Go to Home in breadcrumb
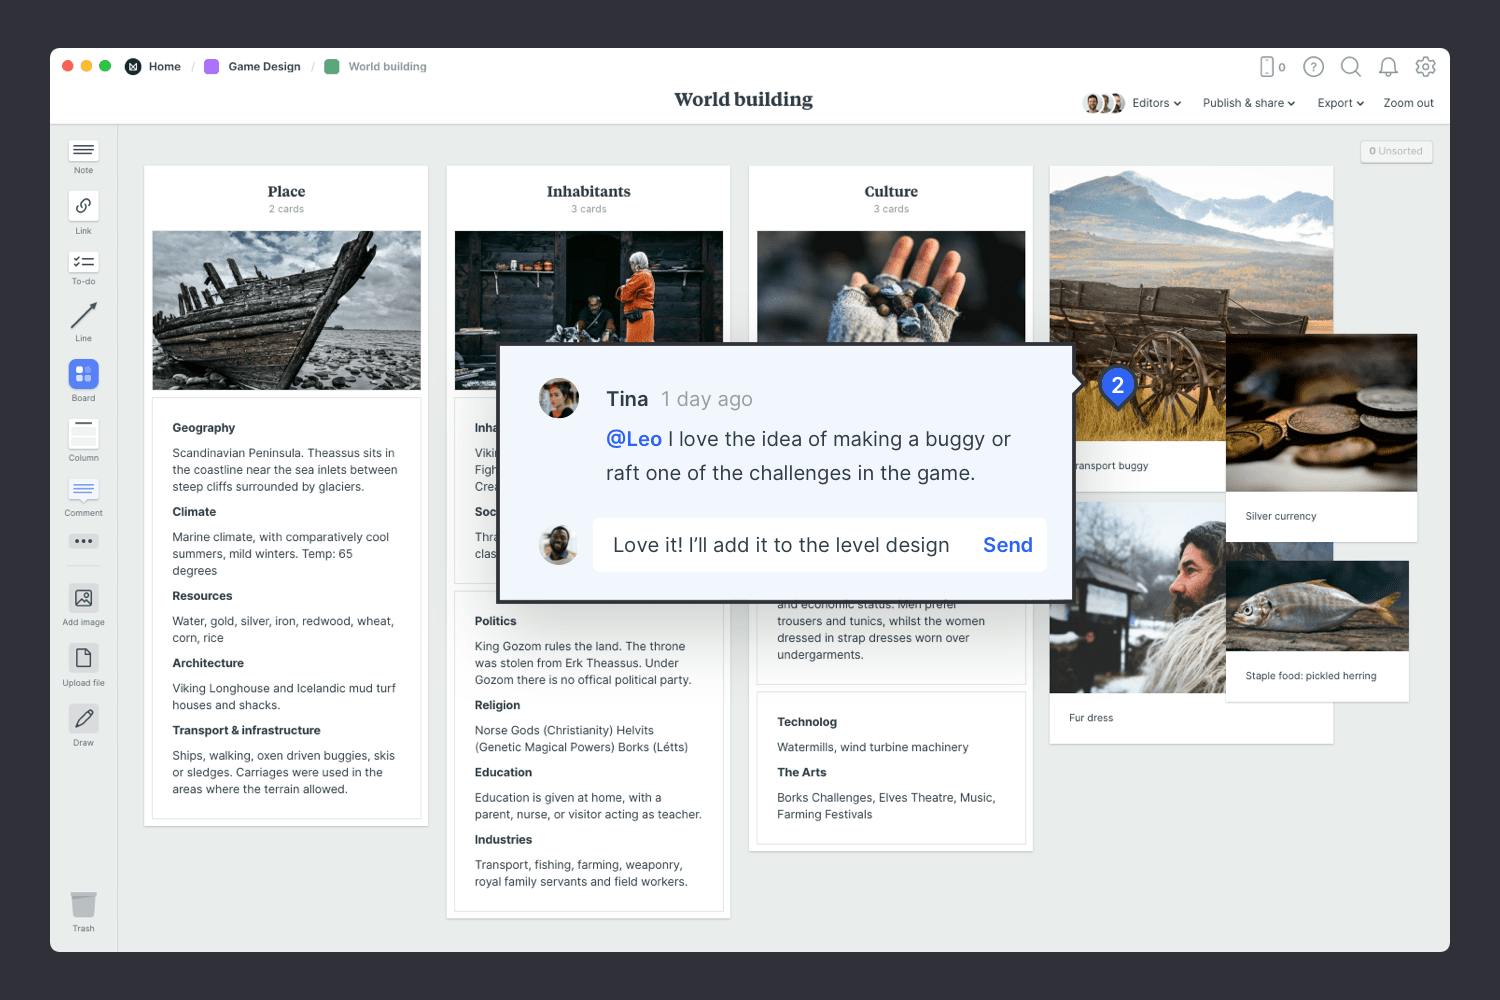 coord(164,67)
